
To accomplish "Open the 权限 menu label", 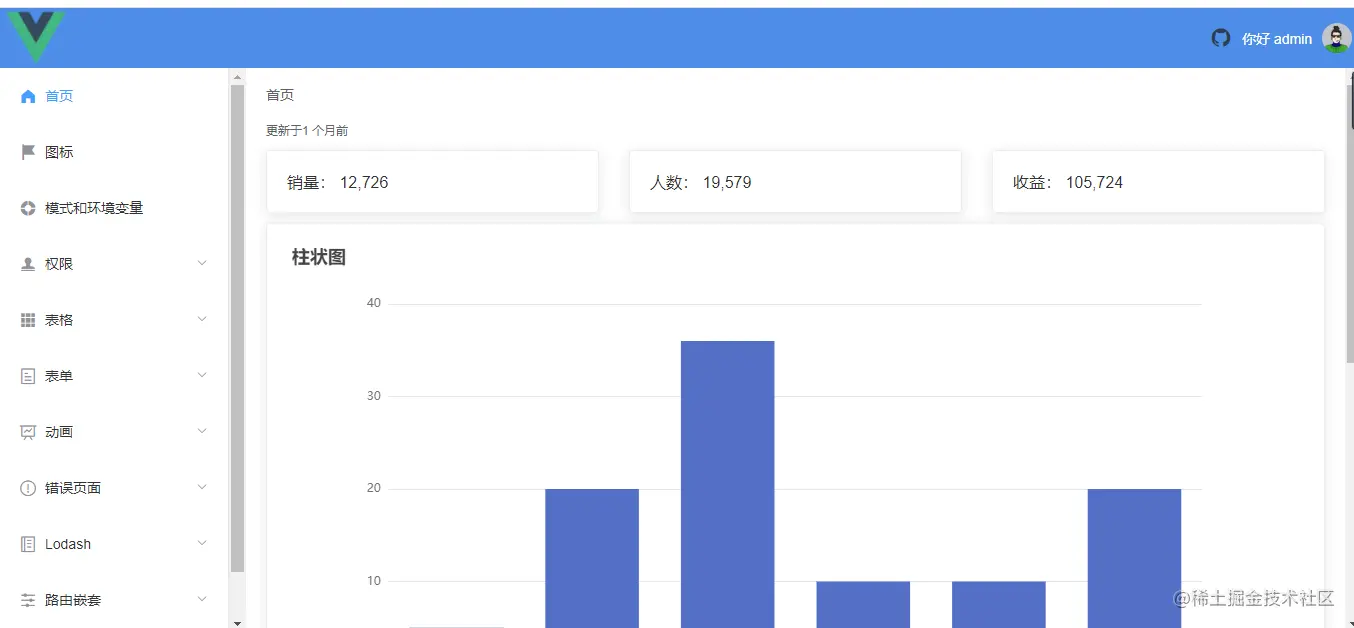I will pyautogui.click(x=59, y=264).
